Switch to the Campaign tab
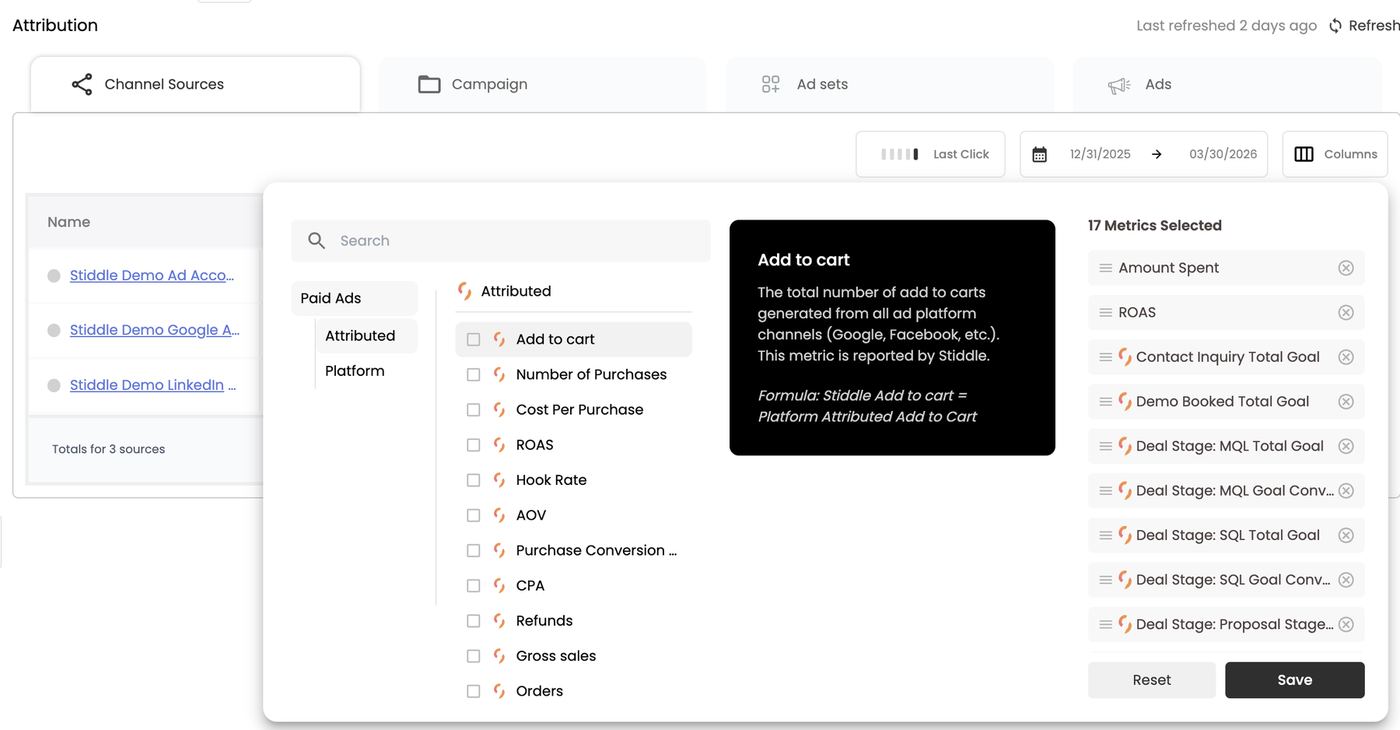 tap(542, 85)
